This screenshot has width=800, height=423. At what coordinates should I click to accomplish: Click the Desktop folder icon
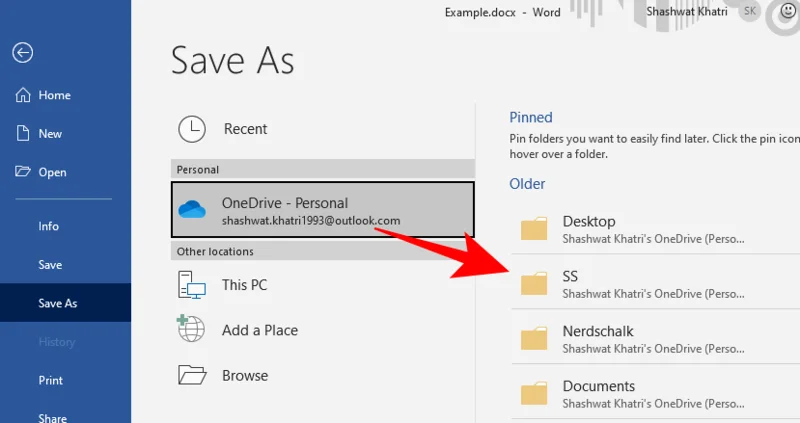[534, 229]
